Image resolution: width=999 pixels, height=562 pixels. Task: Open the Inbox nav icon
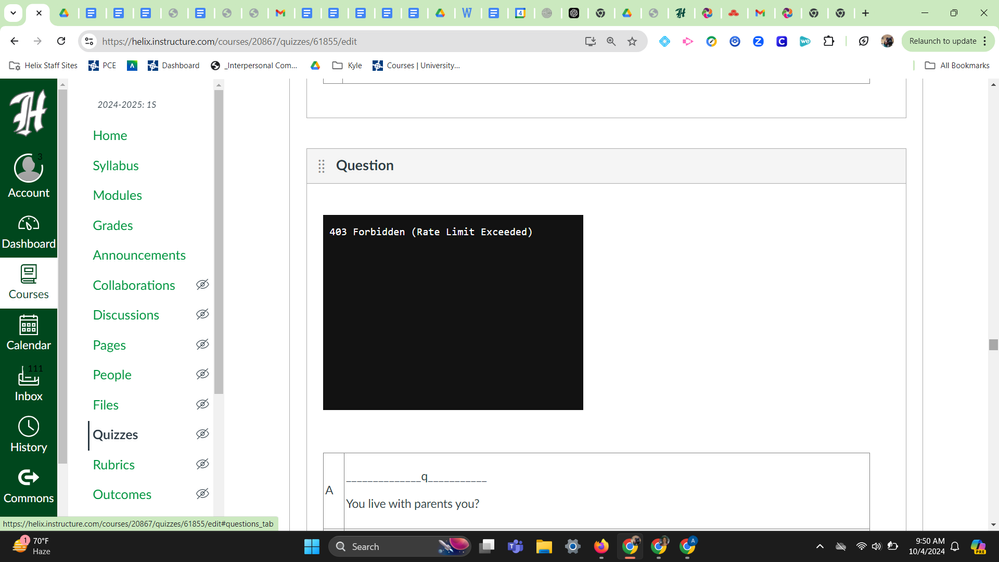[28, 384]
